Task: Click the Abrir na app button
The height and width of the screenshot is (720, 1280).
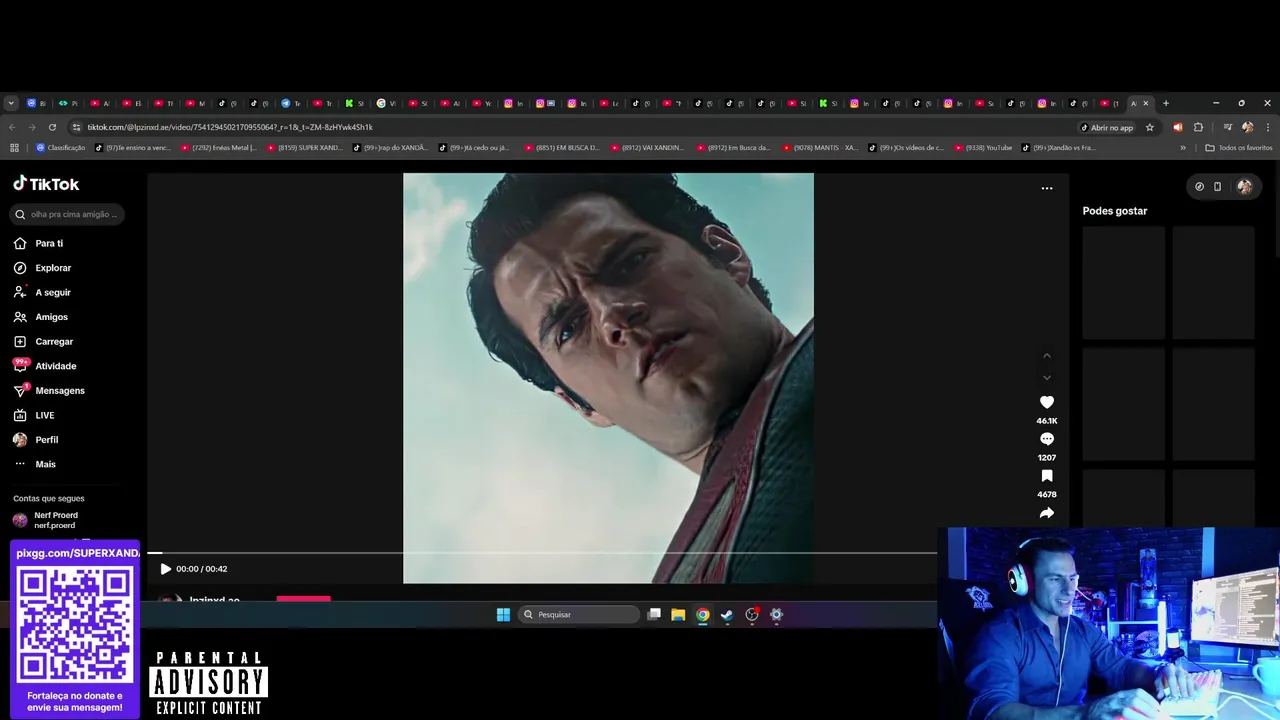Action: coord(1107,127)
